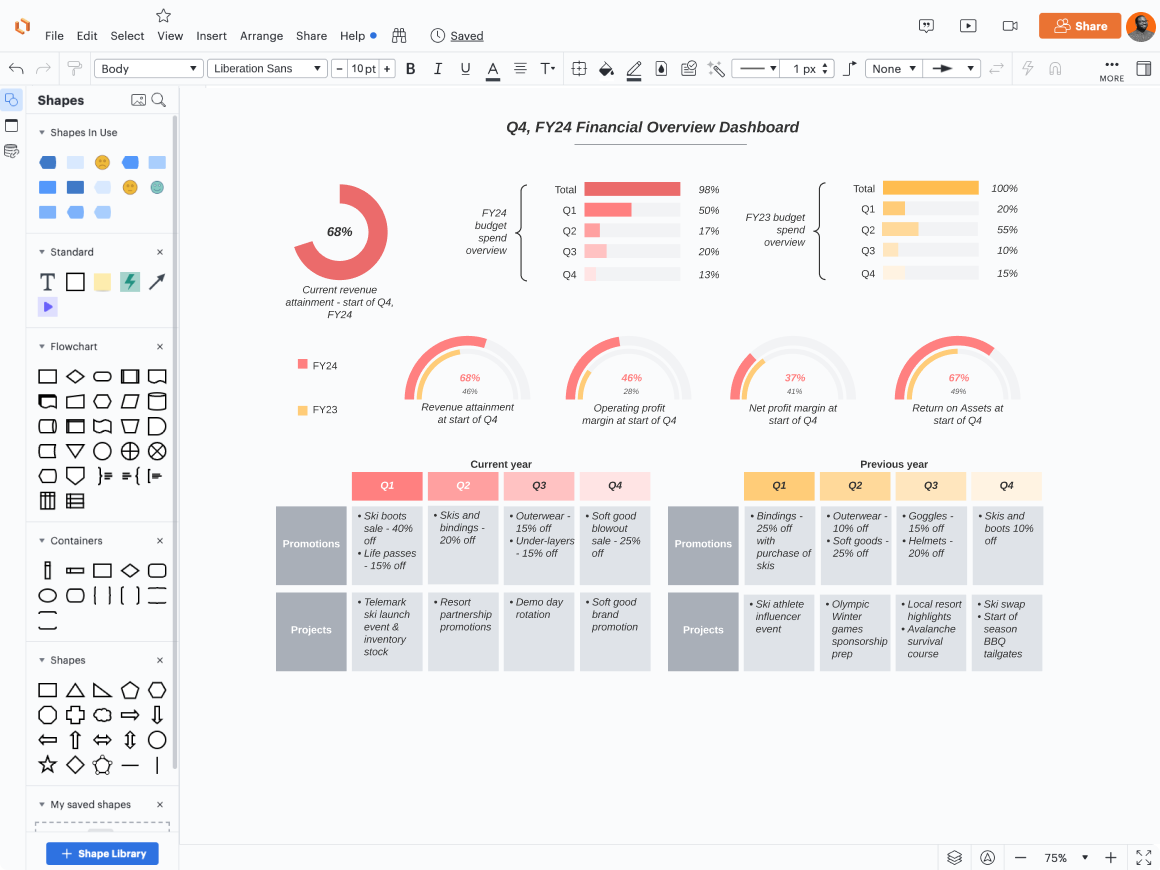The width and height of the screenshot is (1160, 870).
Task: Open Feature Find with the binoculars icon
Action: [398, 34]
